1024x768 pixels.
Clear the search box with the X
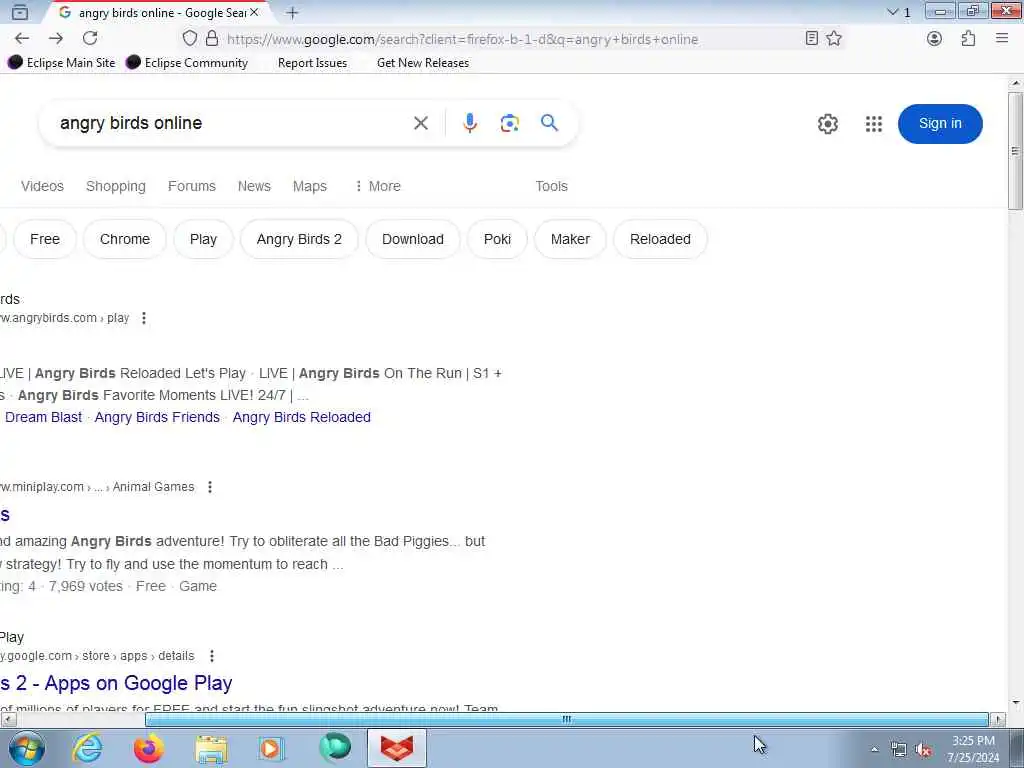point(421,123)
